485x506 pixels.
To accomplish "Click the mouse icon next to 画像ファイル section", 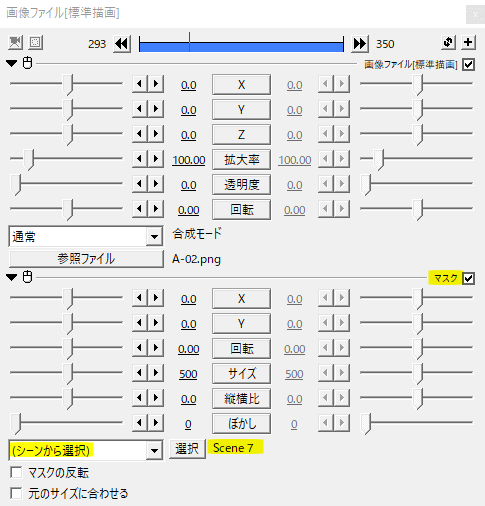I will click(27, 63).
